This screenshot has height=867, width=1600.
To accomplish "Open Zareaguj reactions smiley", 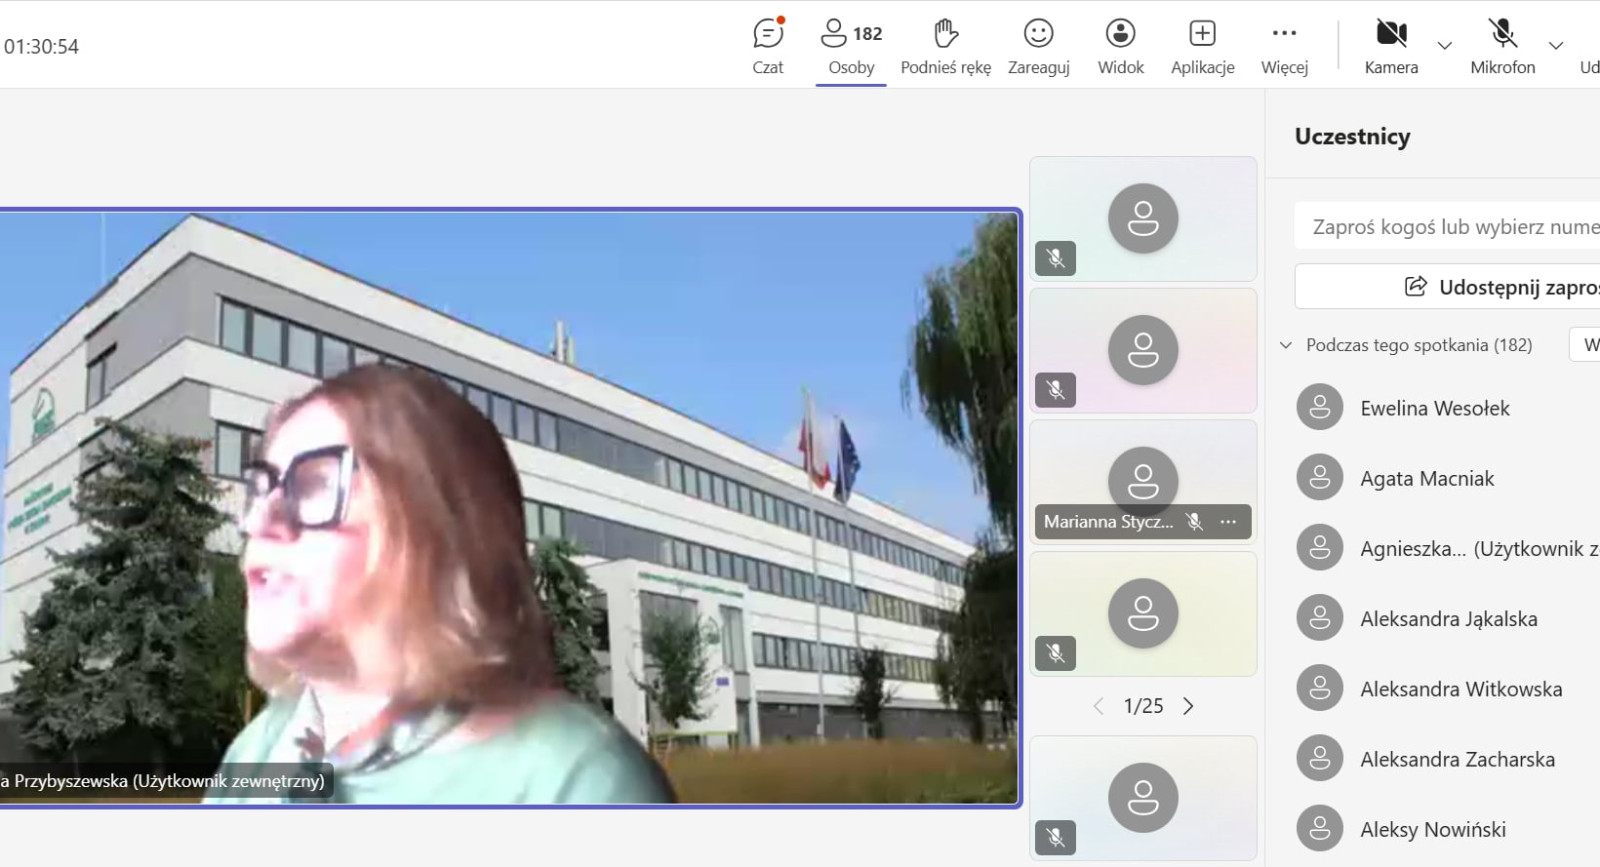I will [x=1038, y=46].
